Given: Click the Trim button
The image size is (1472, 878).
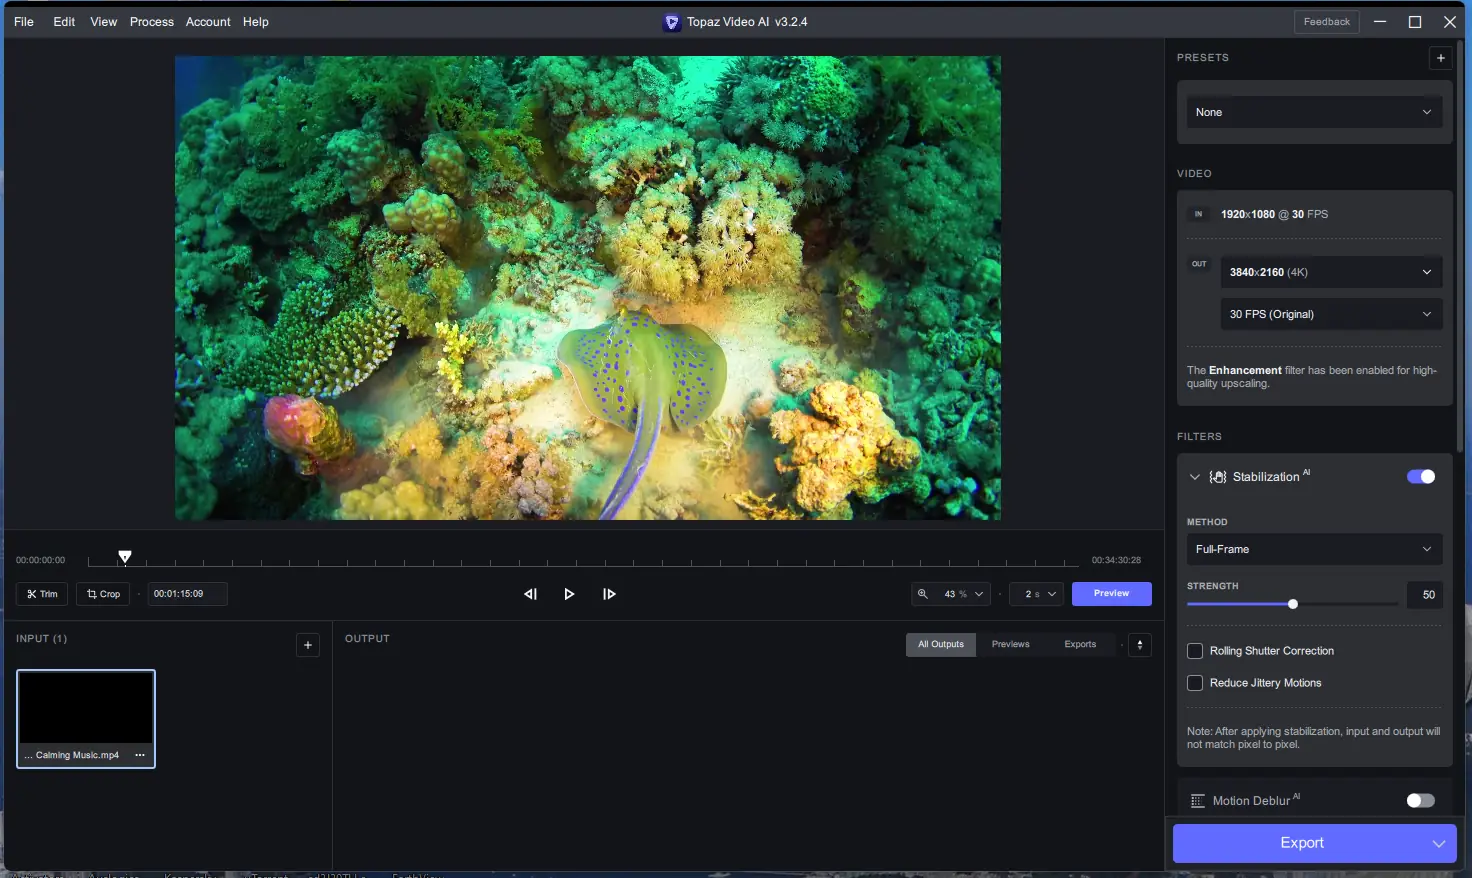Looking at the screenshot, I should pyautogui.click(x=42, y=594).
